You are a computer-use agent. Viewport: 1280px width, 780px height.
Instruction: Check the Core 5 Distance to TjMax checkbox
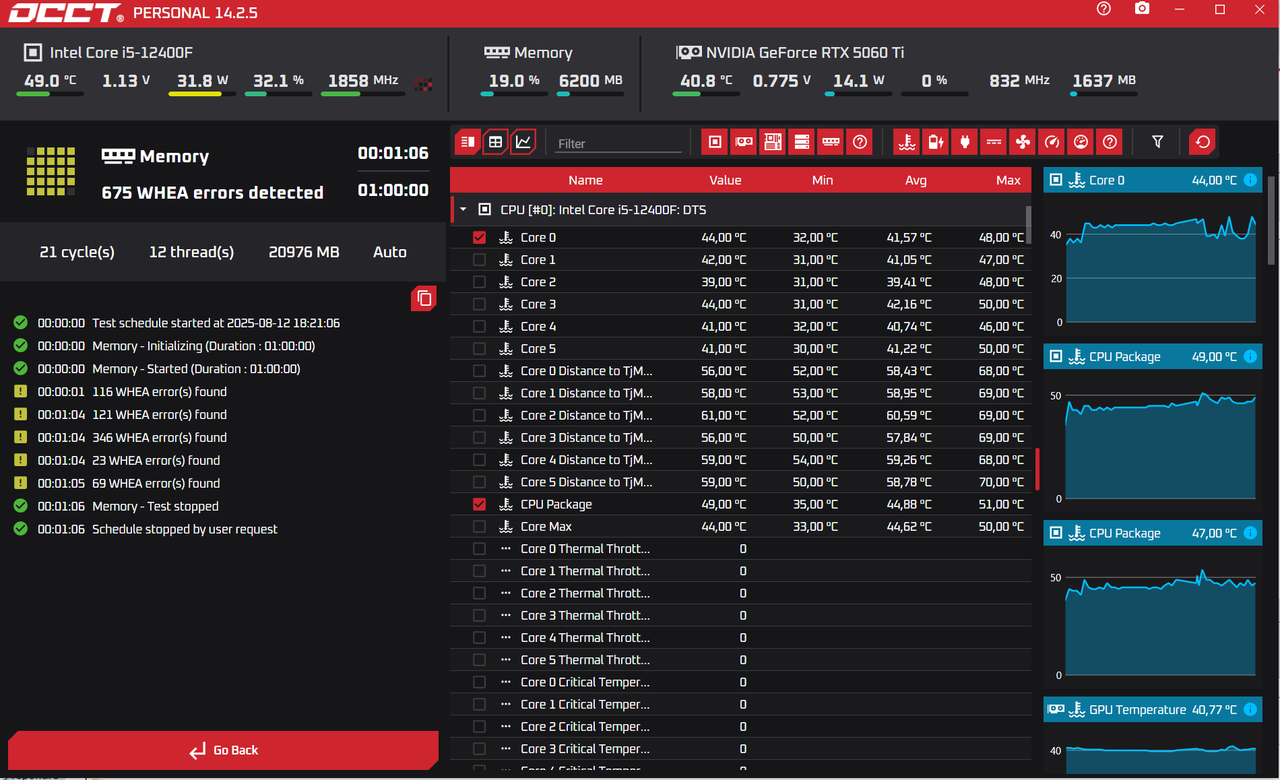pyautogui.click(x=479, y=482)
